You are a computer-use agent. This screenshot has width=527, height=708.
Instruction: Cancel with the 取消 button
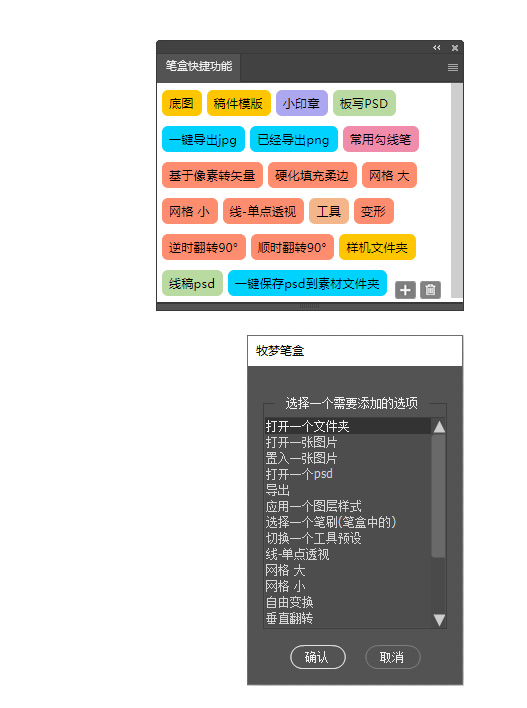[x=392, y=657]
